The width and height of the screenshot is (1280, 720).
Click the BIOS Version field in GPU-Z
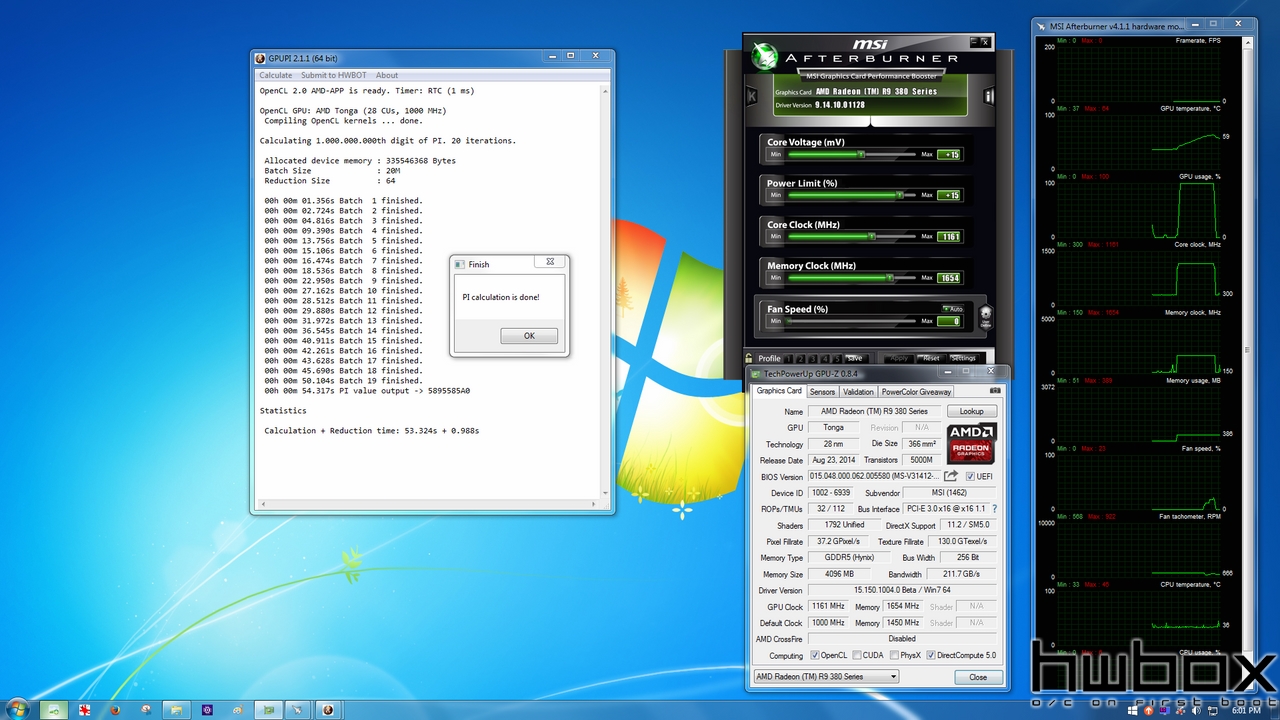click(874, 477)
